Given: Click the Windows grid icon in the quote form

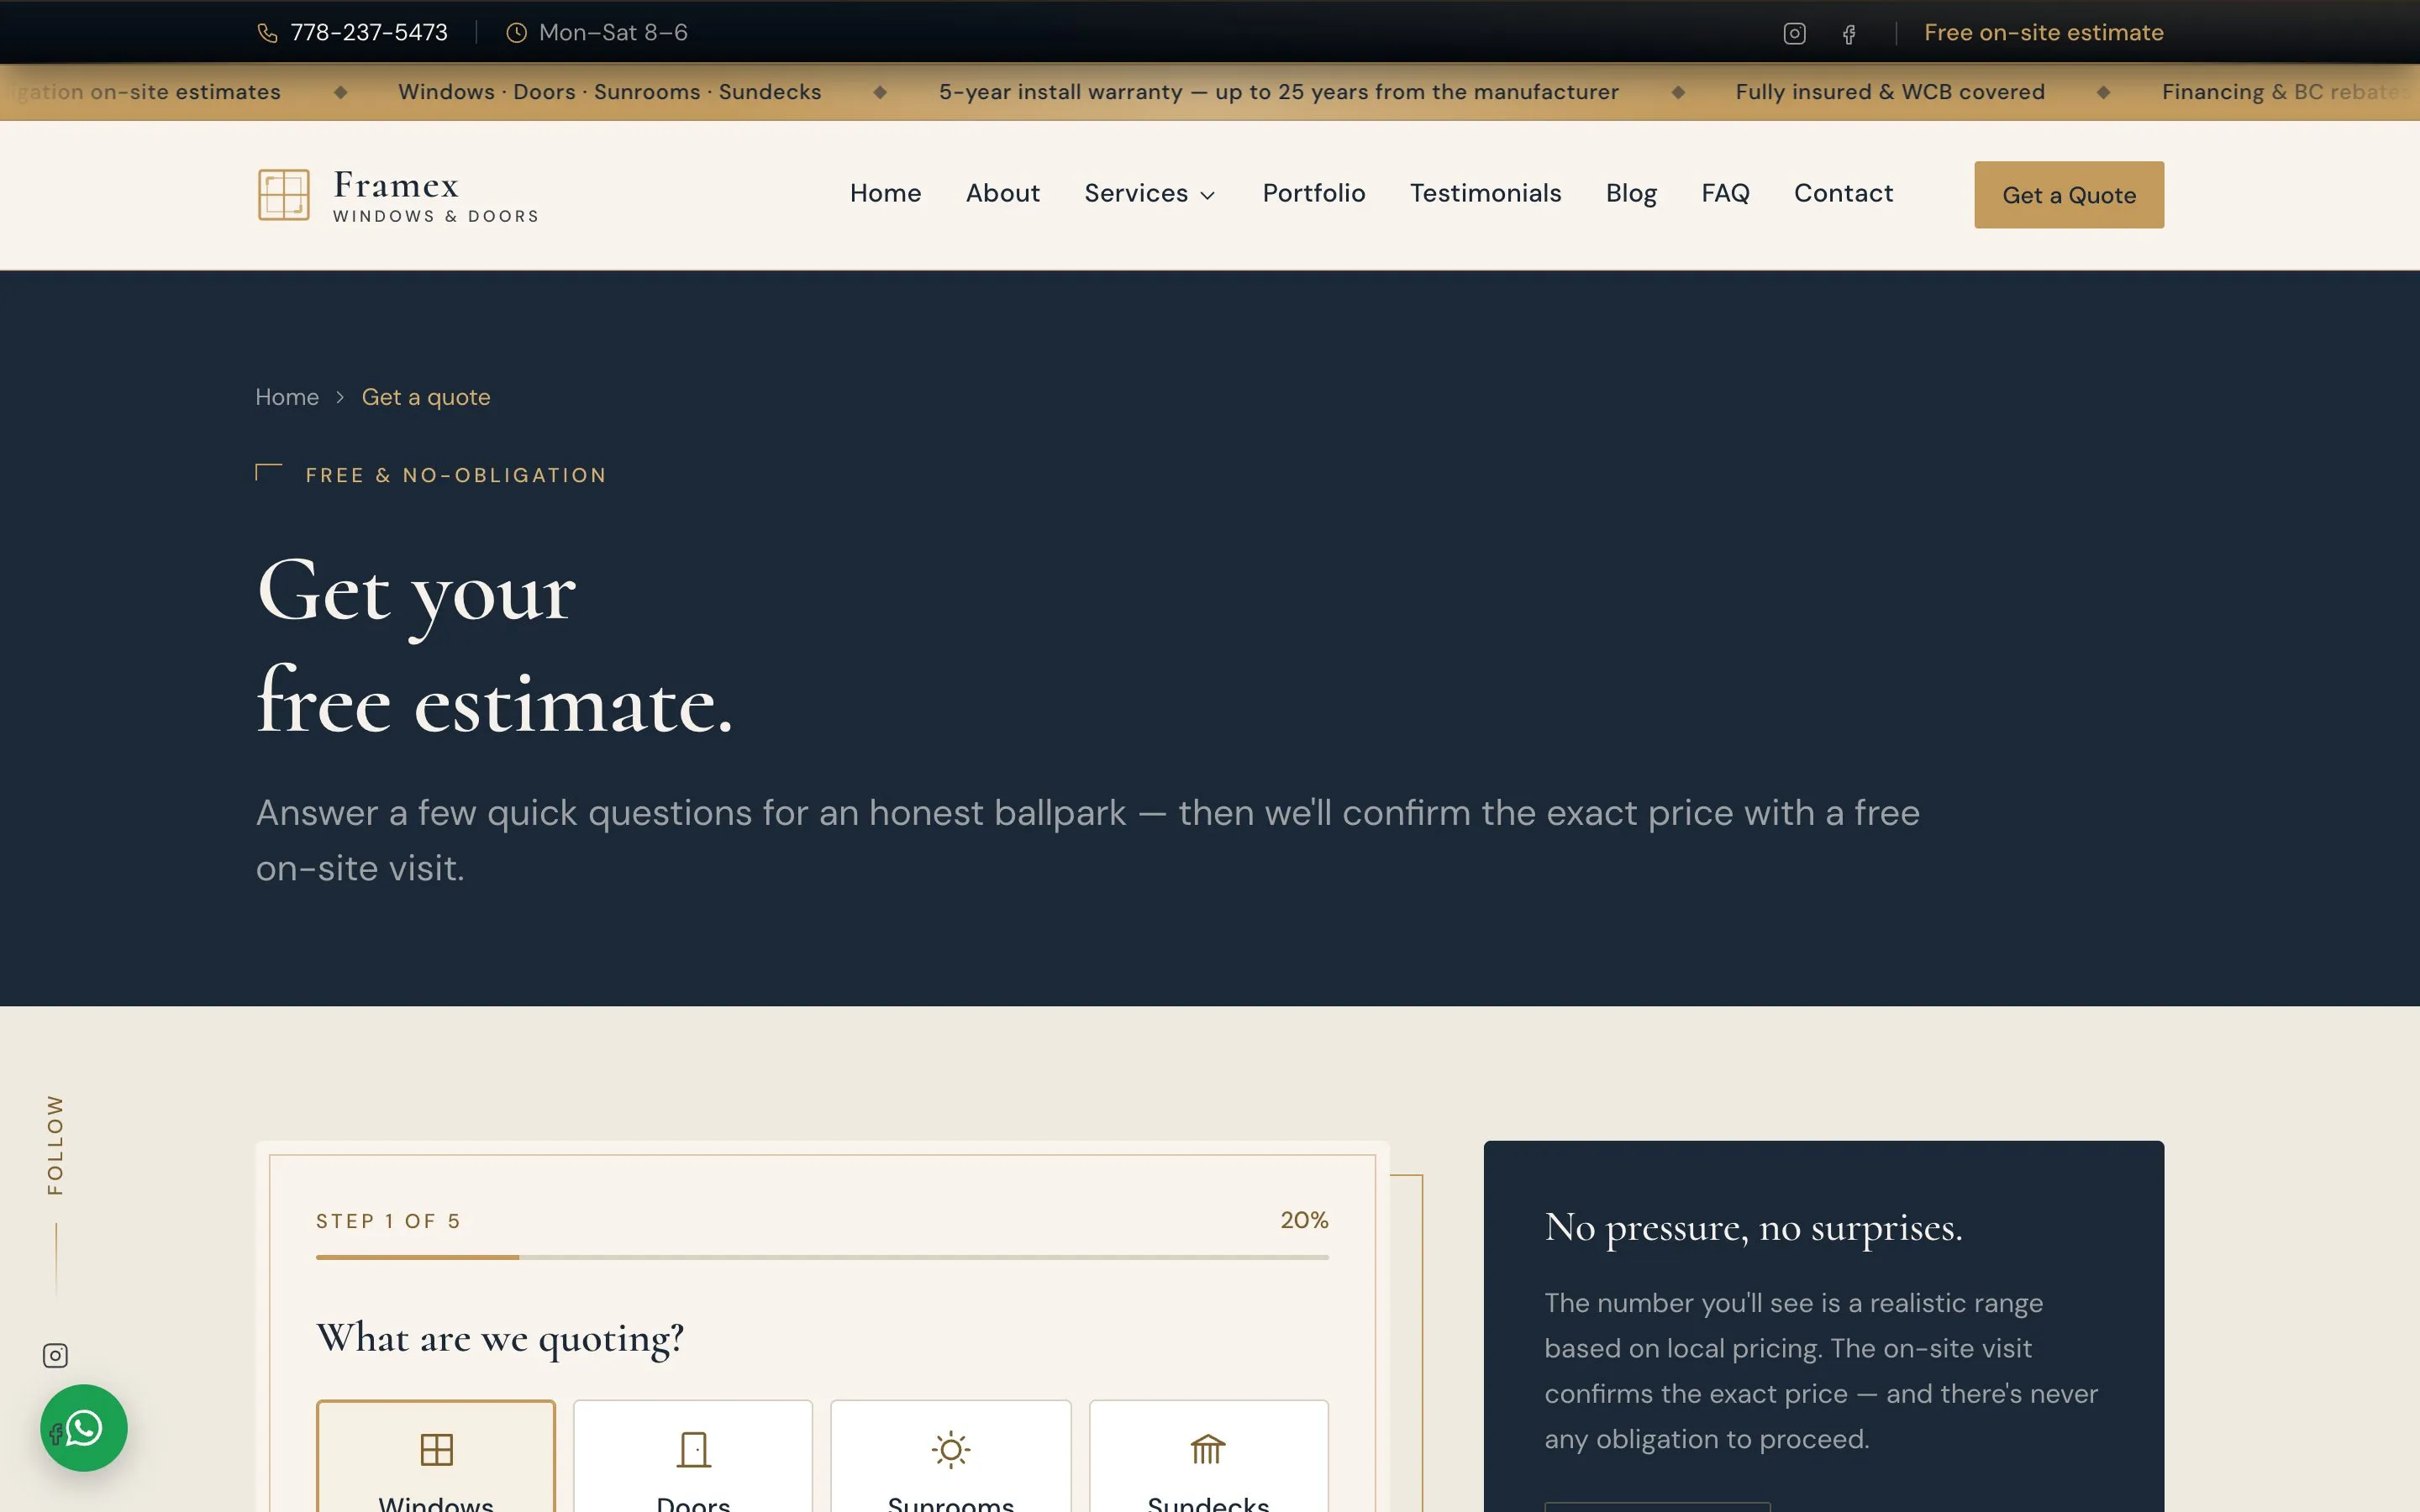Looking at the screenshot, I should (x=436, y=1449).
